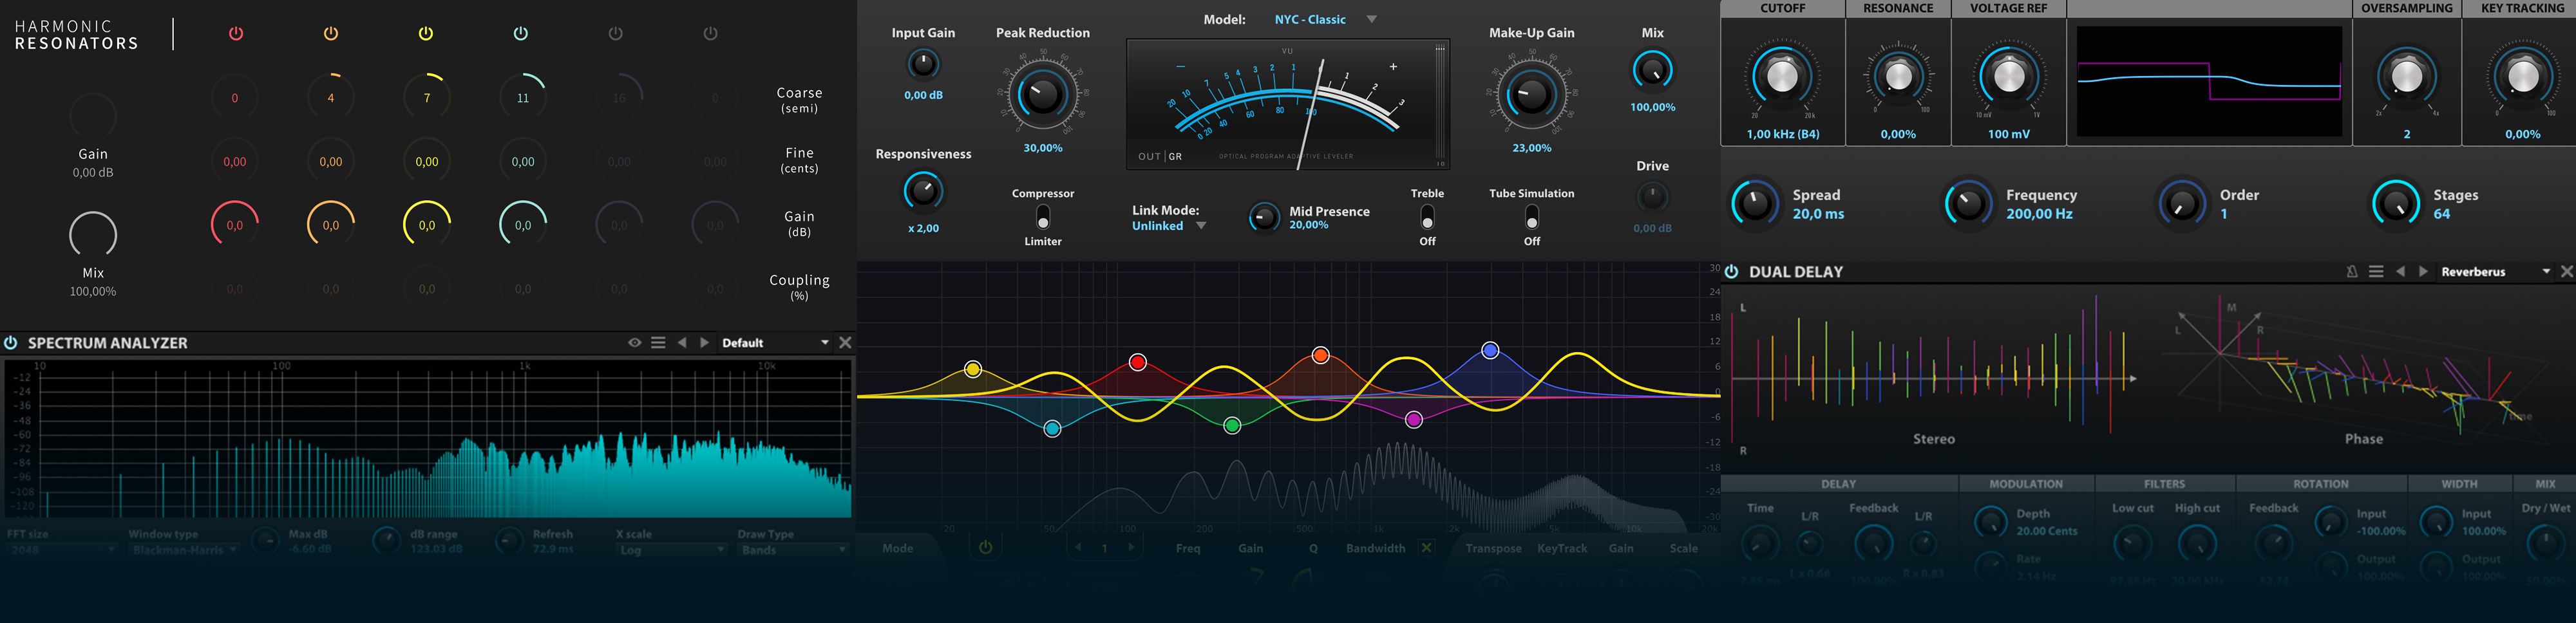Viewport: 2576px width, 623px height.
Task: Open the Reverberus preset dropdown
Action: click(x=2545, y=272)
